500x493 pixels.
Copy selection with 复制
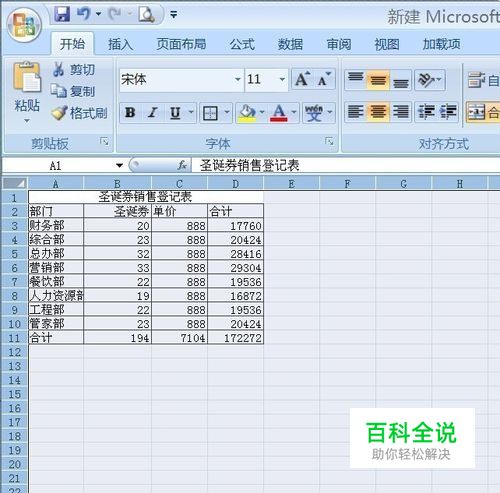point(73,91)
